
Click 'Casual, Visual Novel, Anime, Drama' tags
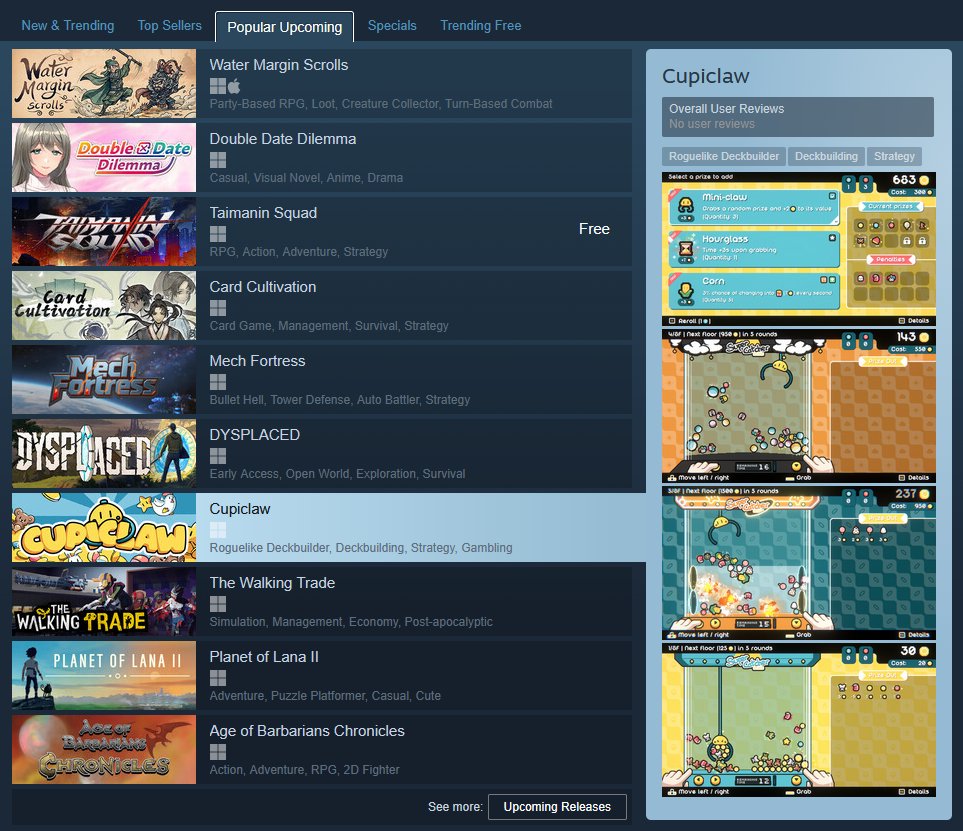(306, 178)
